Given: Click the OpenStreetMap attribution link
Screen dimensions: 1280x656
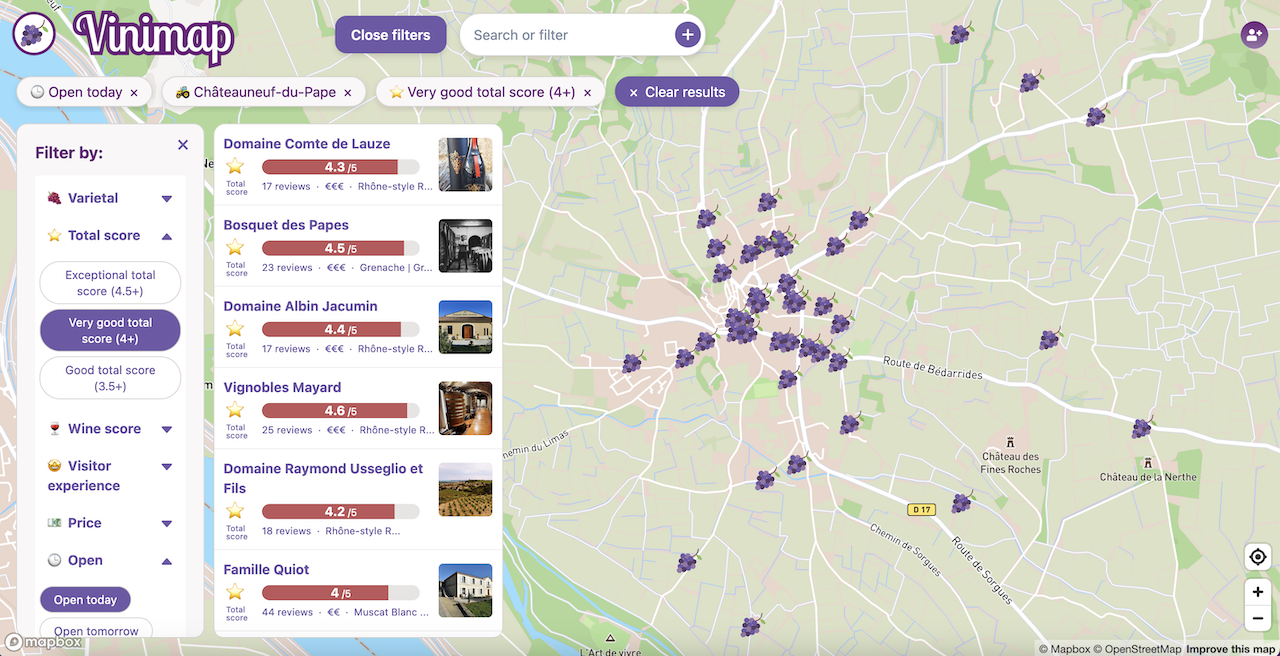Looking at the screenshot, I should coord(1139,649).
